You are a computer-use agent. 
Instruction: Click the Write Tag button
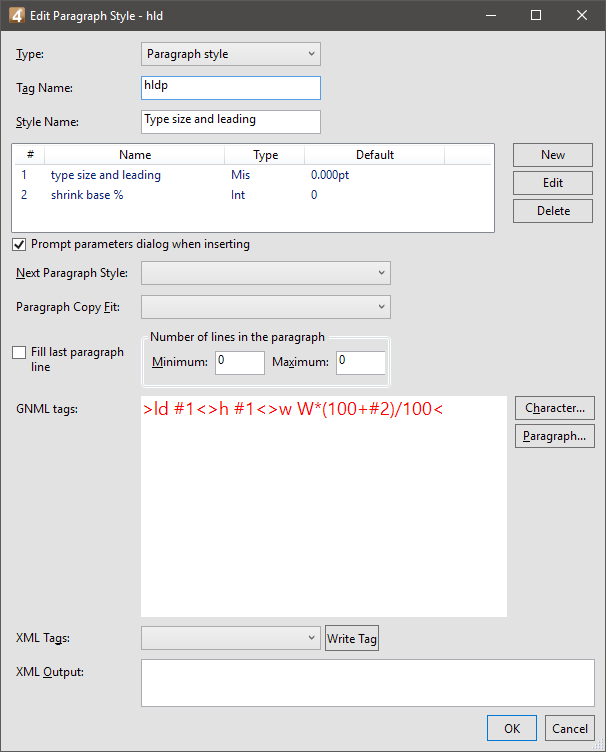click(x=352, y=638)
